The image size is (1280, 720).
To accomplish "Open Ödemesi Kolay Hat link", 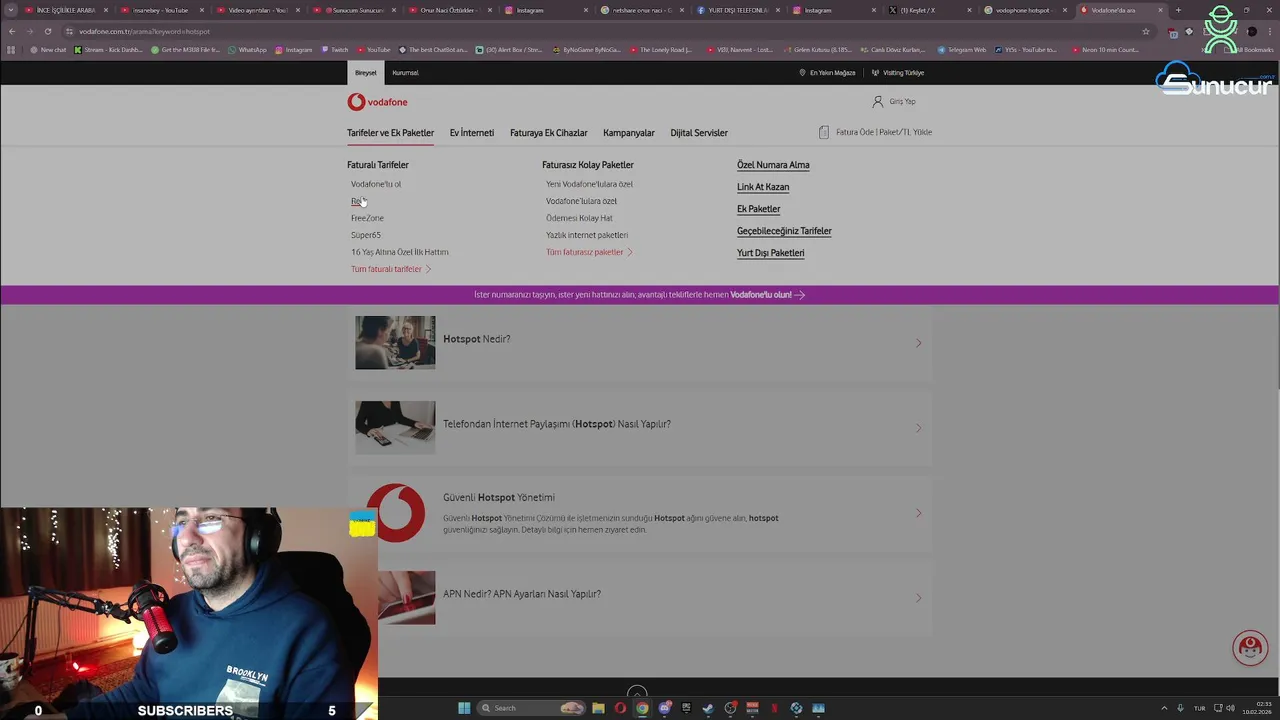I will pos(579,218).
